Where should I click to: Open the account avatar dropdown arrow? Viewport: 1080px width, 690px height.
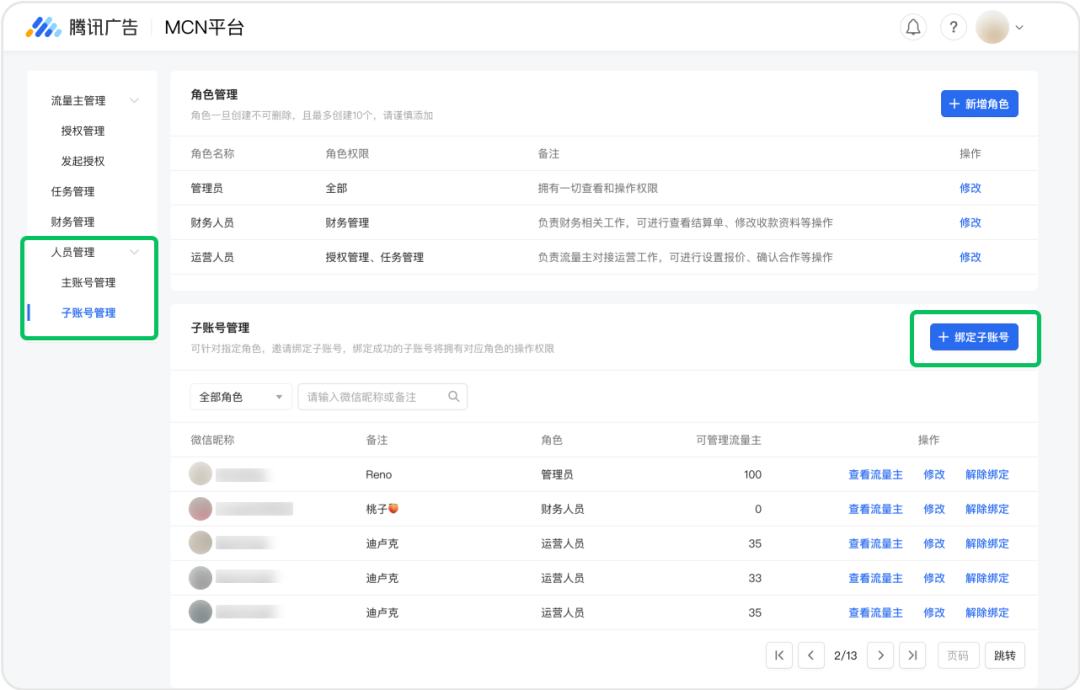[1019, 27]
